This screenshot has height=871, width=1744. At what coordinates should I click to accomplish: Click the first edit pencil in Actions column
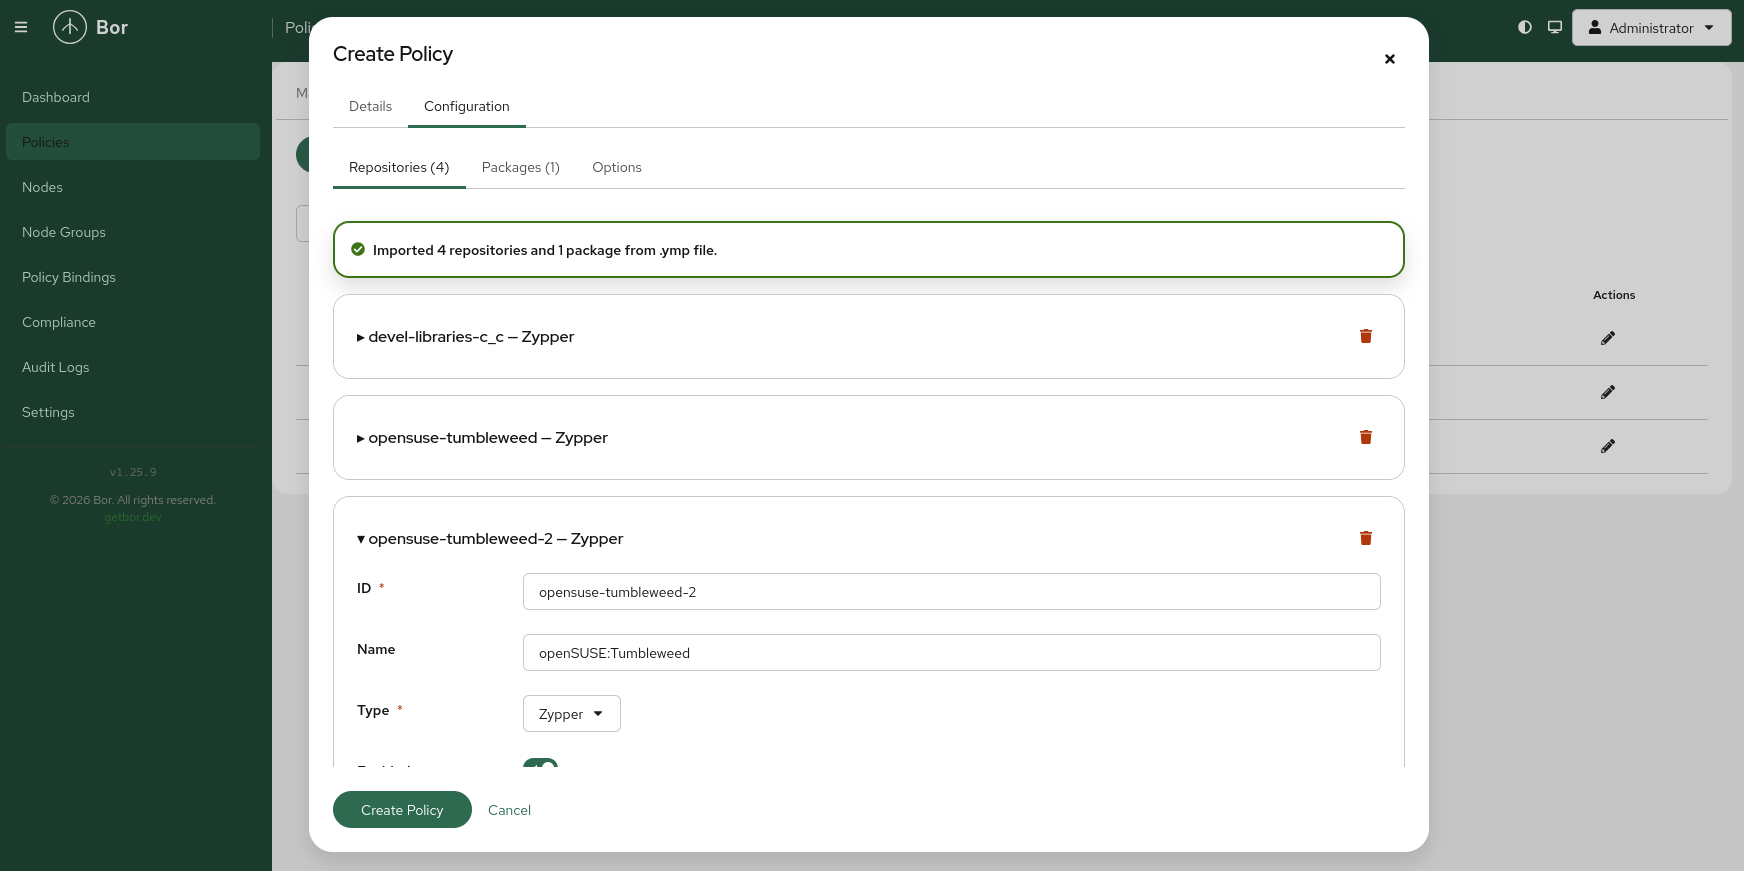(x=1608, y=338)
